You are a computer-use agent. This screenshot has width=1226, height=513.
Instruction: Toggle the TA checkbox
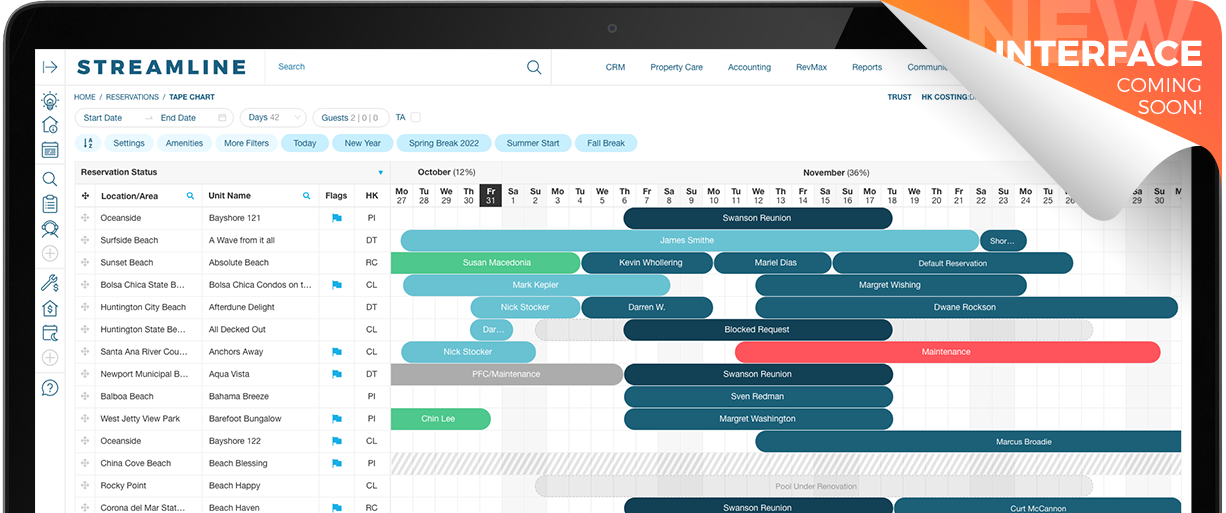[415, 118]
